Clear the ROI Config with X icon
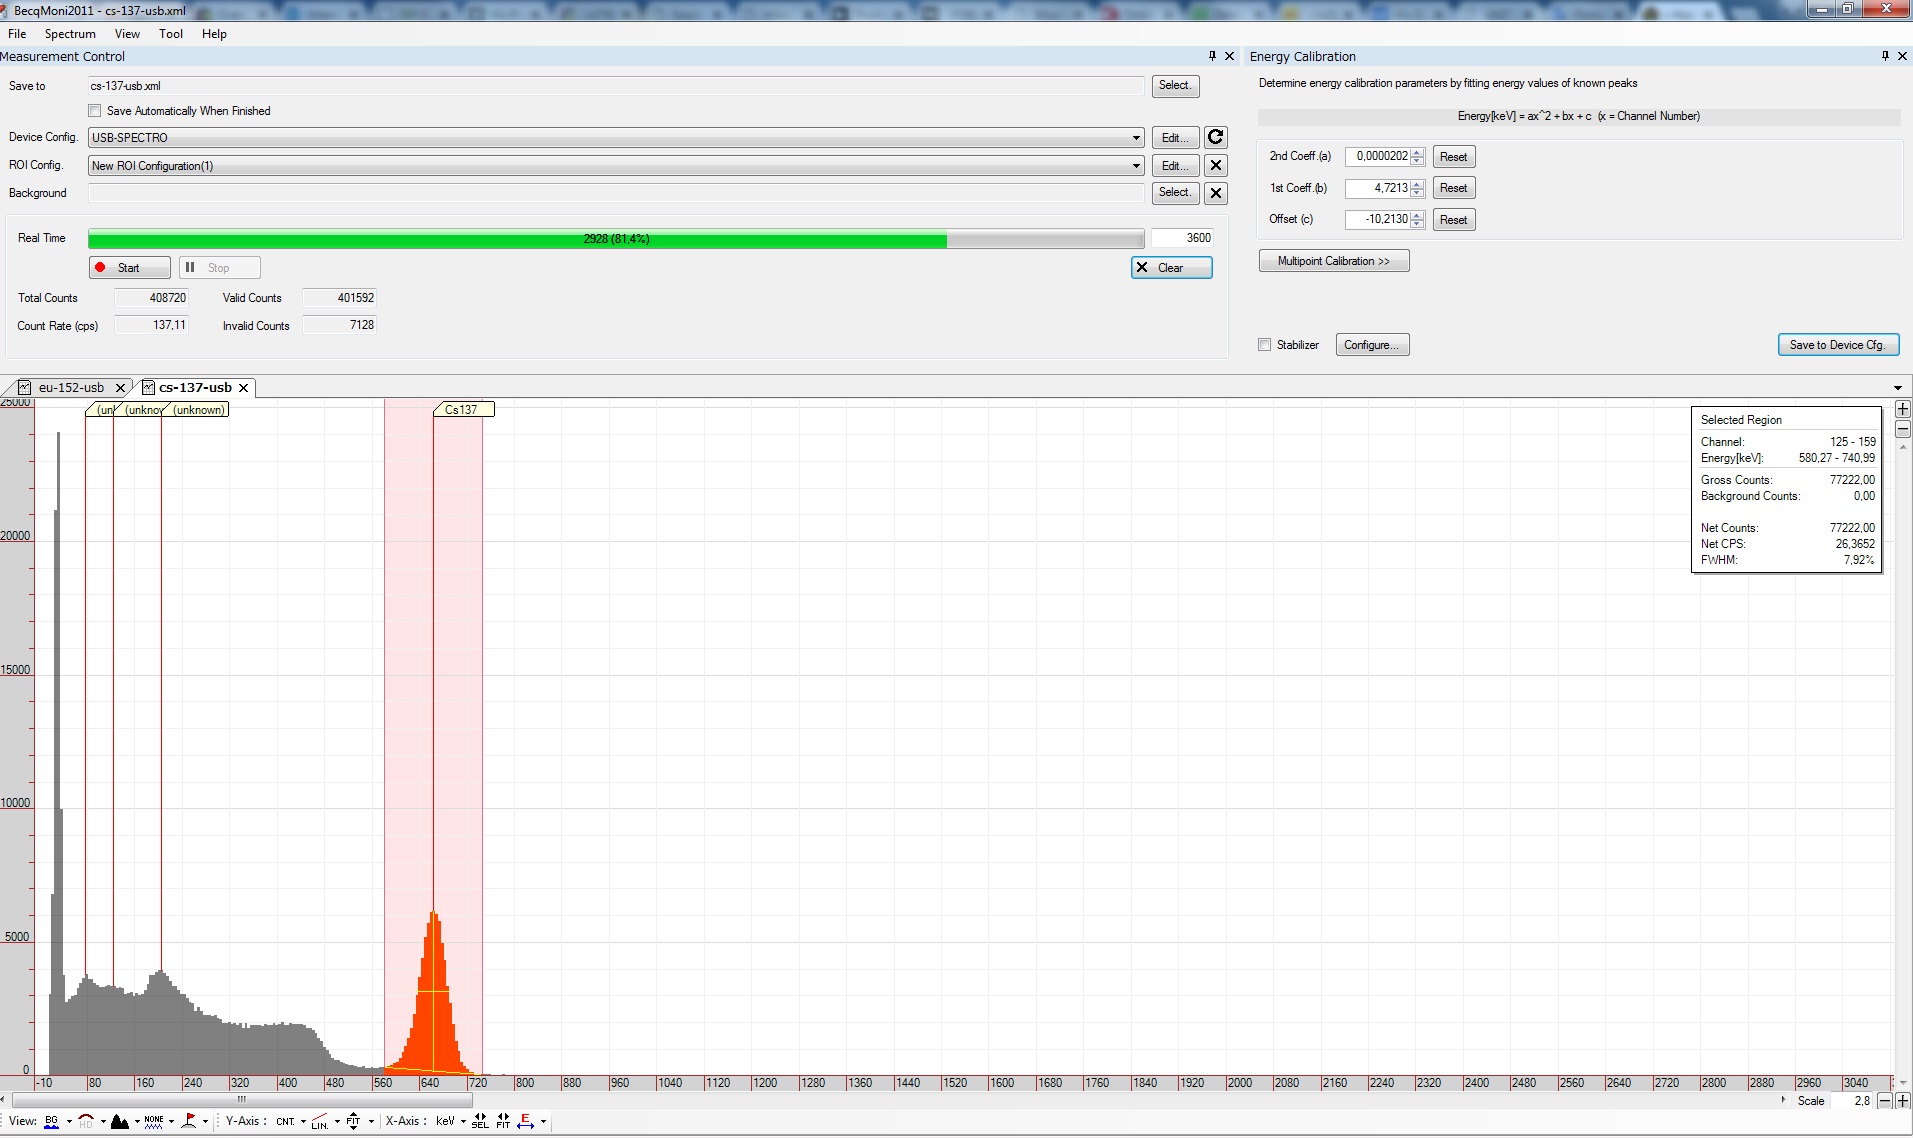This screenshot has width=1913, height=1138. pyautogui.click(x=1215, y=166)
